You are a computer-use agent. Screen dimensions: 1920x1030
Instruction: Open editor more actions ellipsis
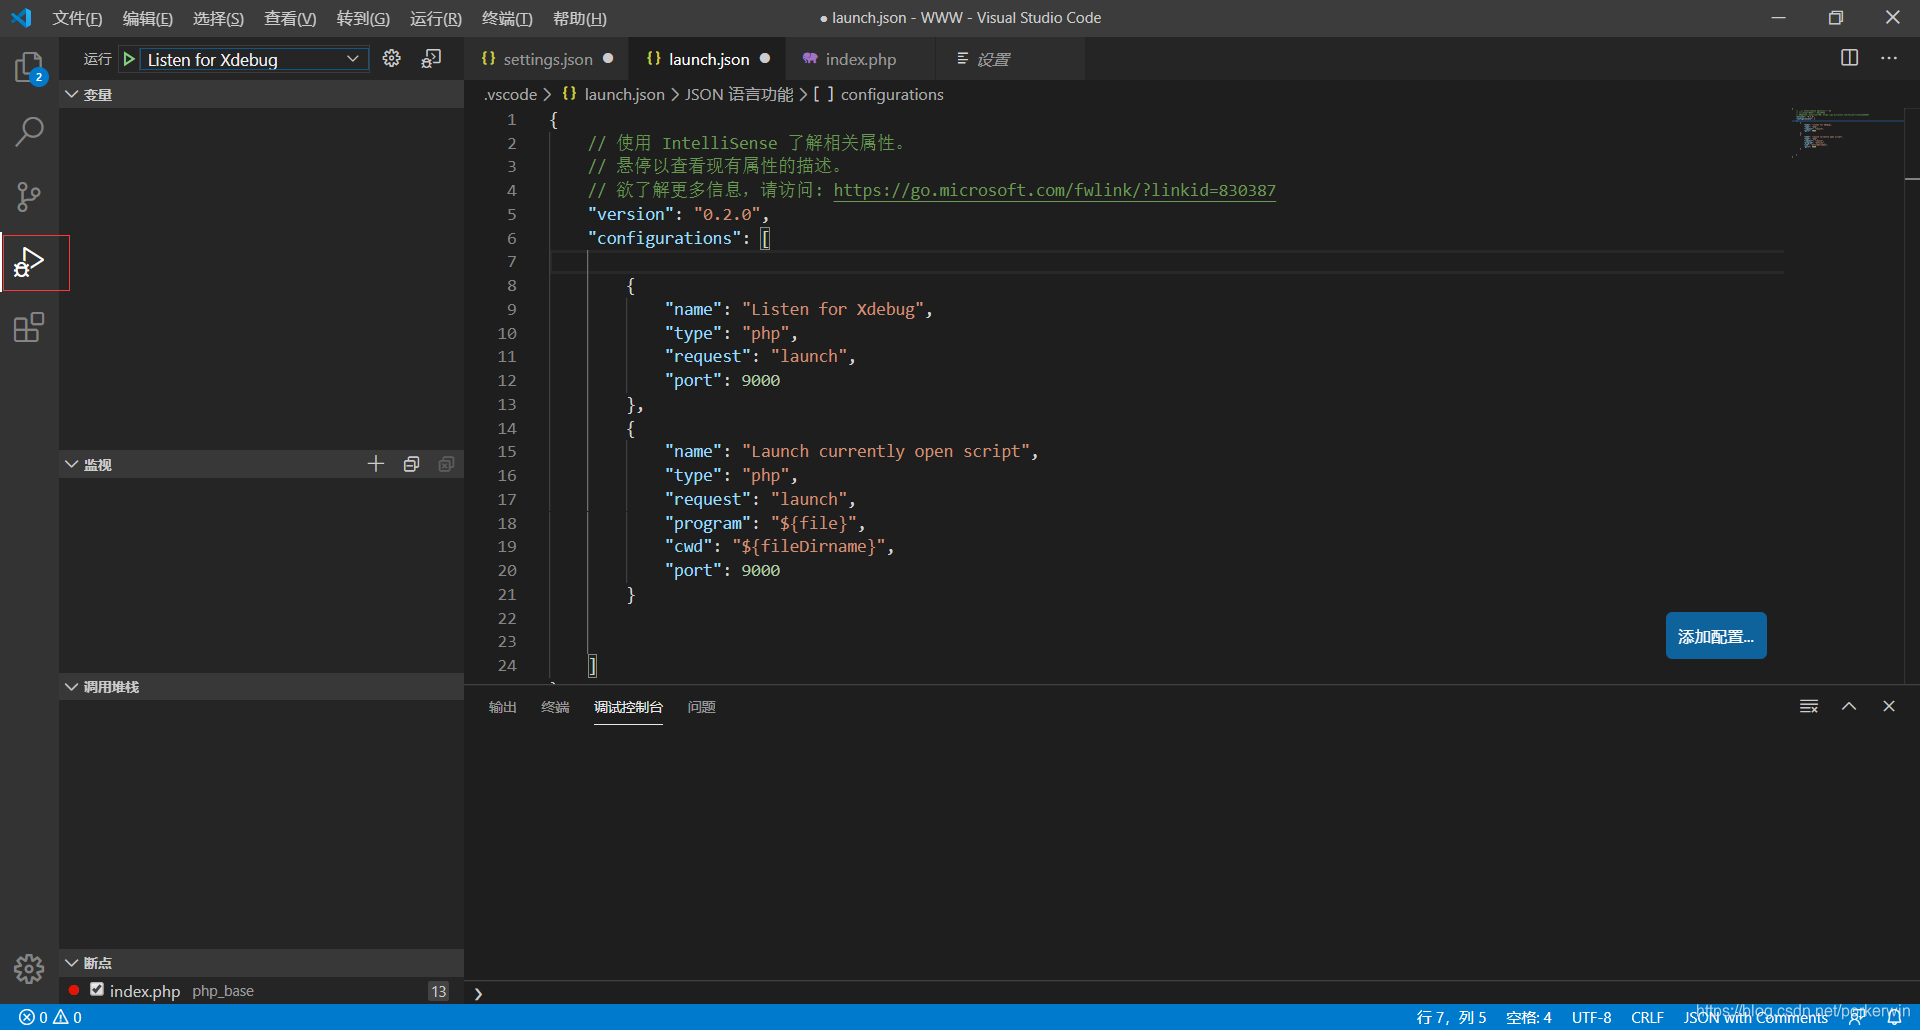pos(1889,58)
